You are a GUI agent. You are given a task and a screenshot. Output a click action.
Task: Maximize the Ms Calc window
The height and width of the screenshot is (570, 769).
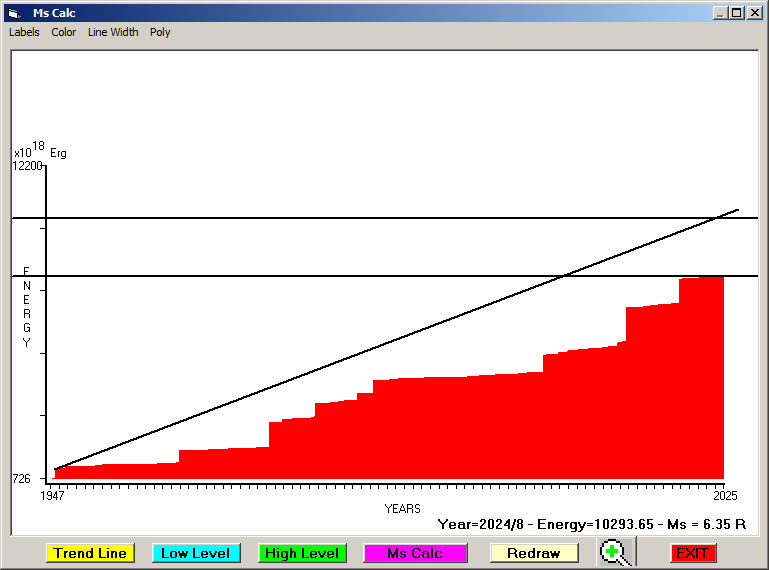pyautogui.click(x=736, y=13)
